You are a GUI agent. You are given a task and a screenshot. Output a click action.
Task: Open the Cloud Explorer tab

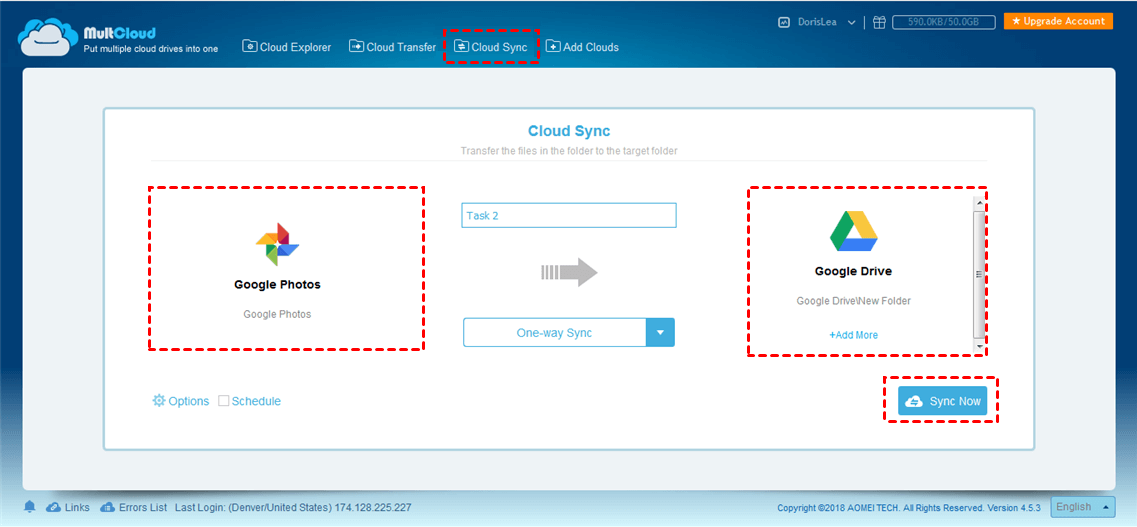(286, 47)
